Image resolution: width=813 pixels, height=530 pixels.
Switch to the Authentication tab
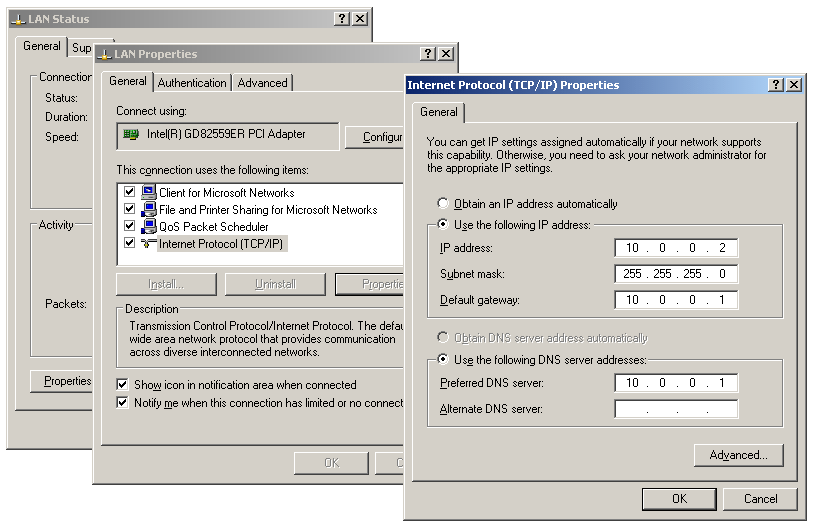point(192,83)
